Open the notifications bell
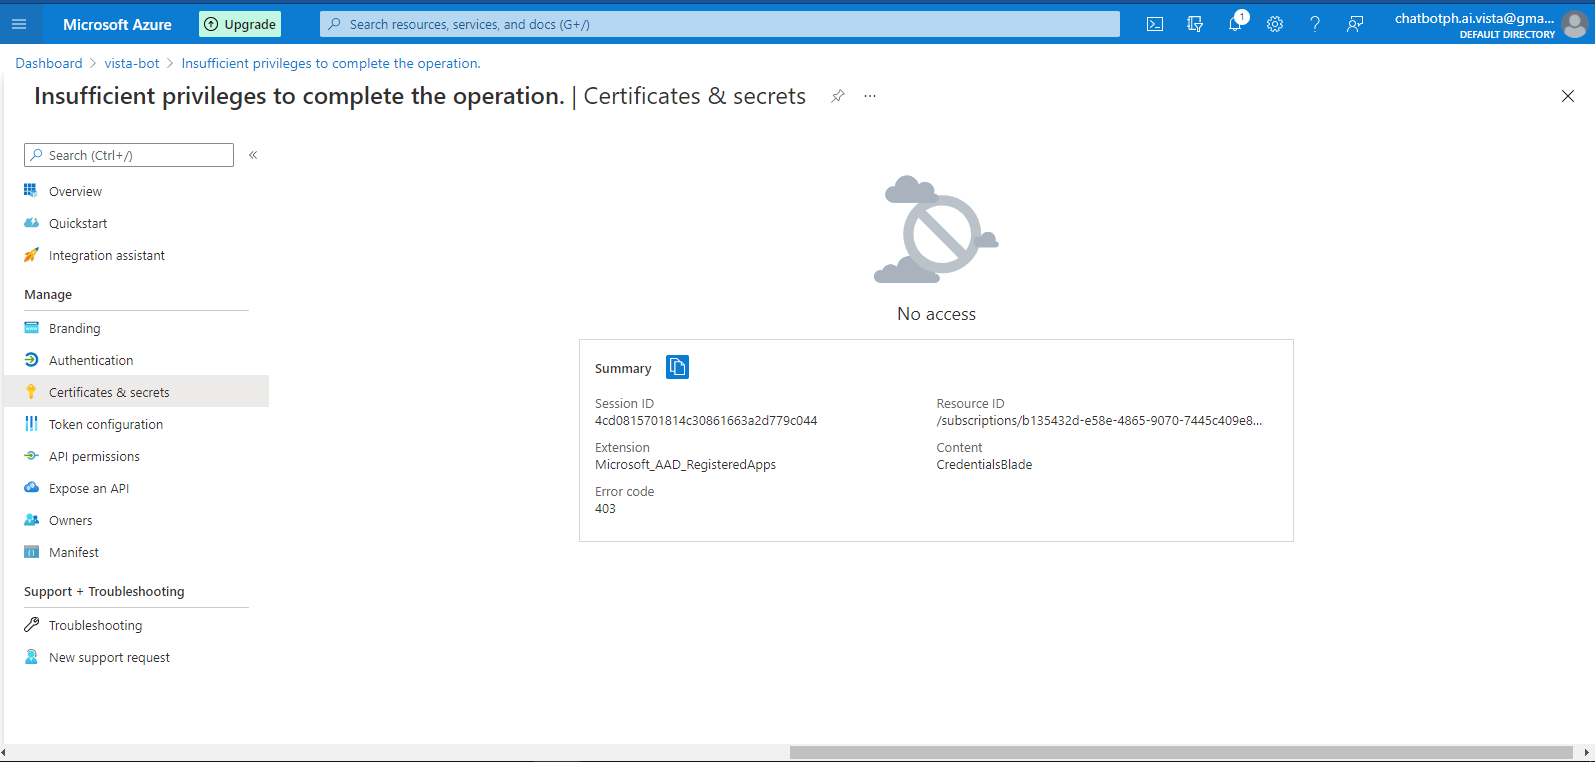The image size is (1595, 762). tap(1235, 24)
